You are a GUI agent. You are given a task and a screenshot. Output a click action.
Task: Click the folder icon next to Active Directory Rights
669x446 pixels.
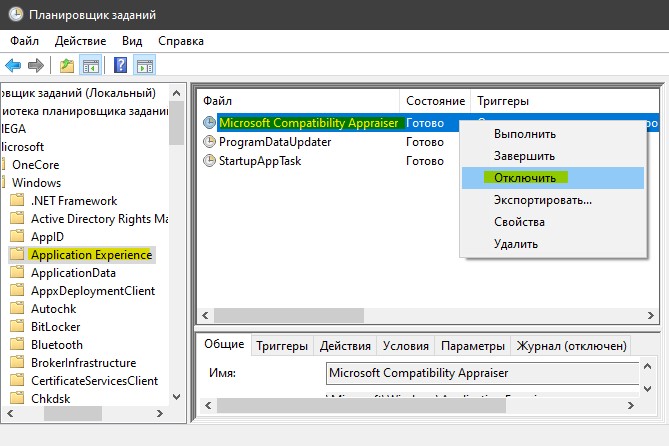pyautogui.click(x=17, y=218)
